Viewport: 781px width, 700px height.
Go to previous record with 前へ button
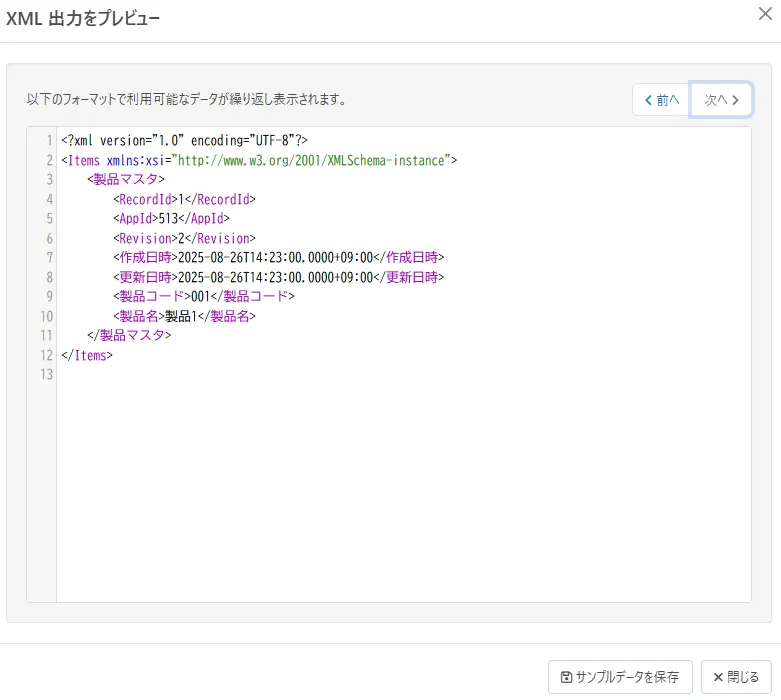click(661, 100)
